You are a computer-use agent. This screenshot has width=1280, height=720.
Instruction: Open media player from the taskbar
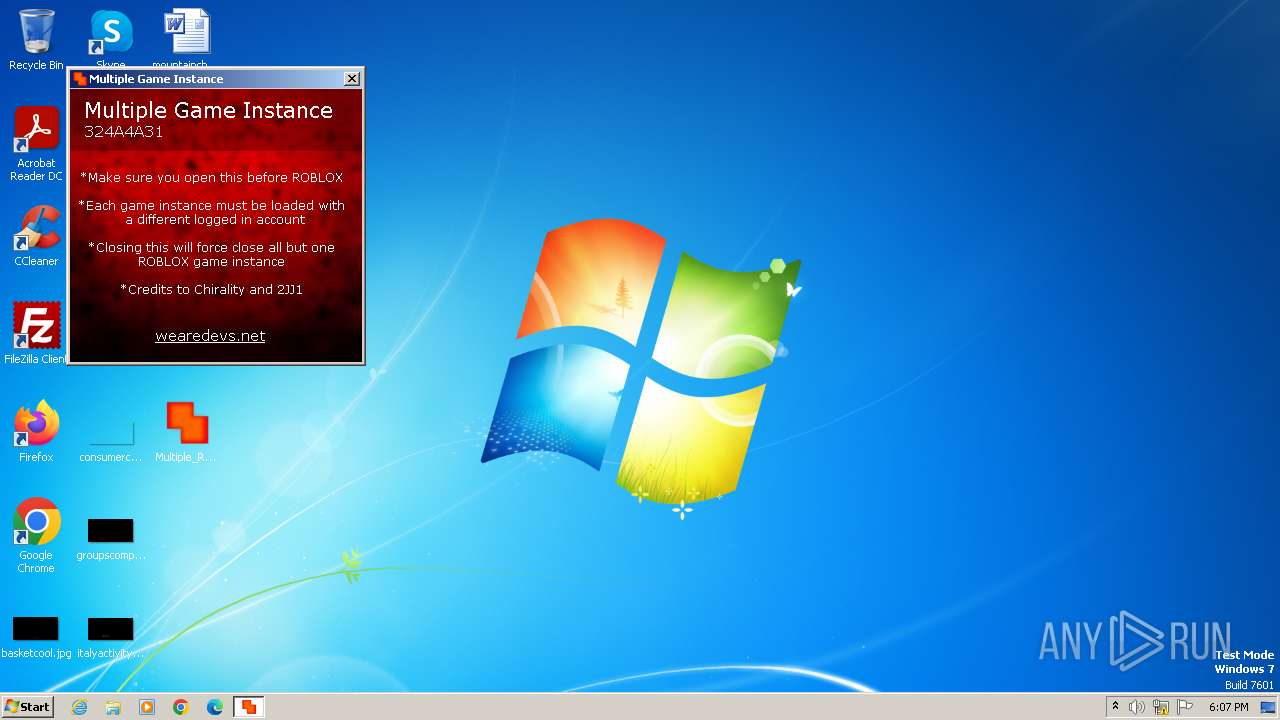(x=147, y=707)
